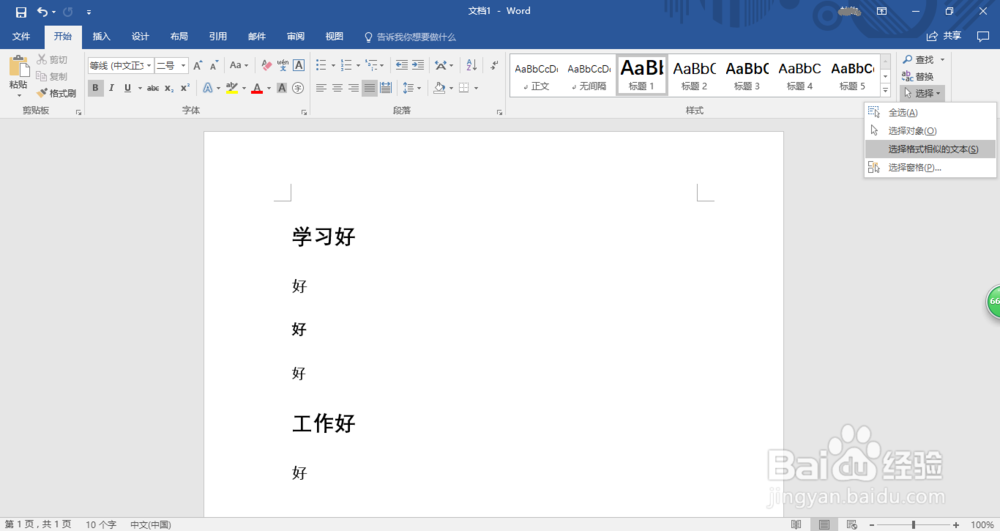Toggle Underline formatting
Image resolution: width=1000 pixels, height=531 pixels.
[128, 88]
